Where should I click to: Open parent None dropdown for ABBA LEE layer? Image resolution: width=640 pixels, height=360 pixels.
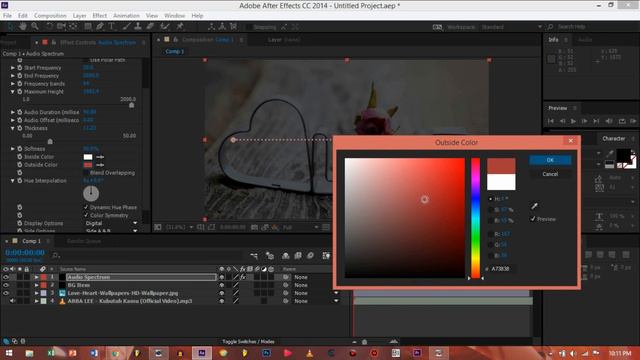click(x=316, y=301)
